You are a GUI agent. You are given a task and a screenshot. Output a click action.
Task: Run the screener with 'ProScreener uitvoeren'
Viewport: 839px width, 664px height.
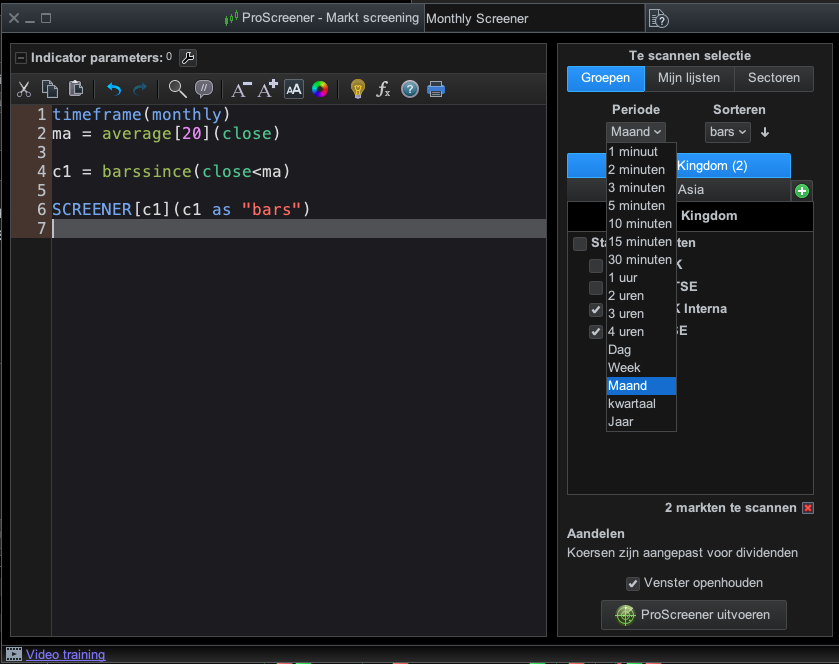pos(693,615)
